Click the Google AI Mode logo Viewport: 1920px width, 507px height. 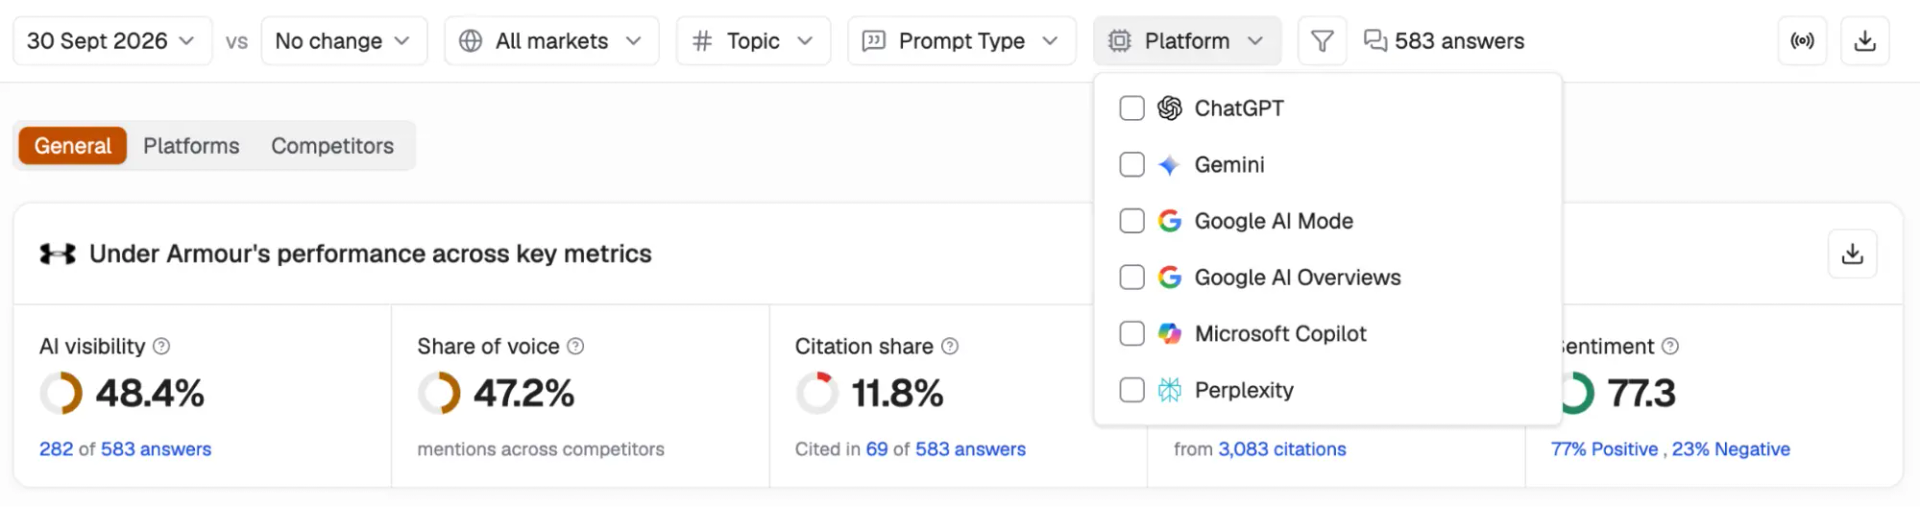coord(1169,221)
